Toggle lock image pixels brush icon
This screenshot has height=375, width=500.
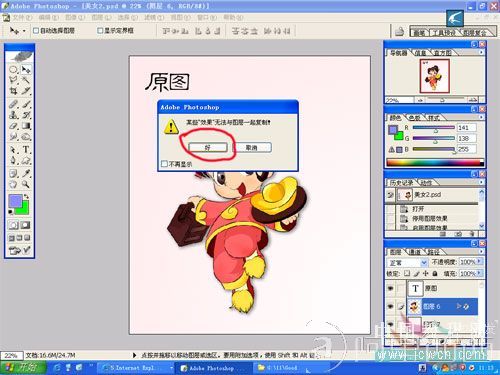coord(416,273)
